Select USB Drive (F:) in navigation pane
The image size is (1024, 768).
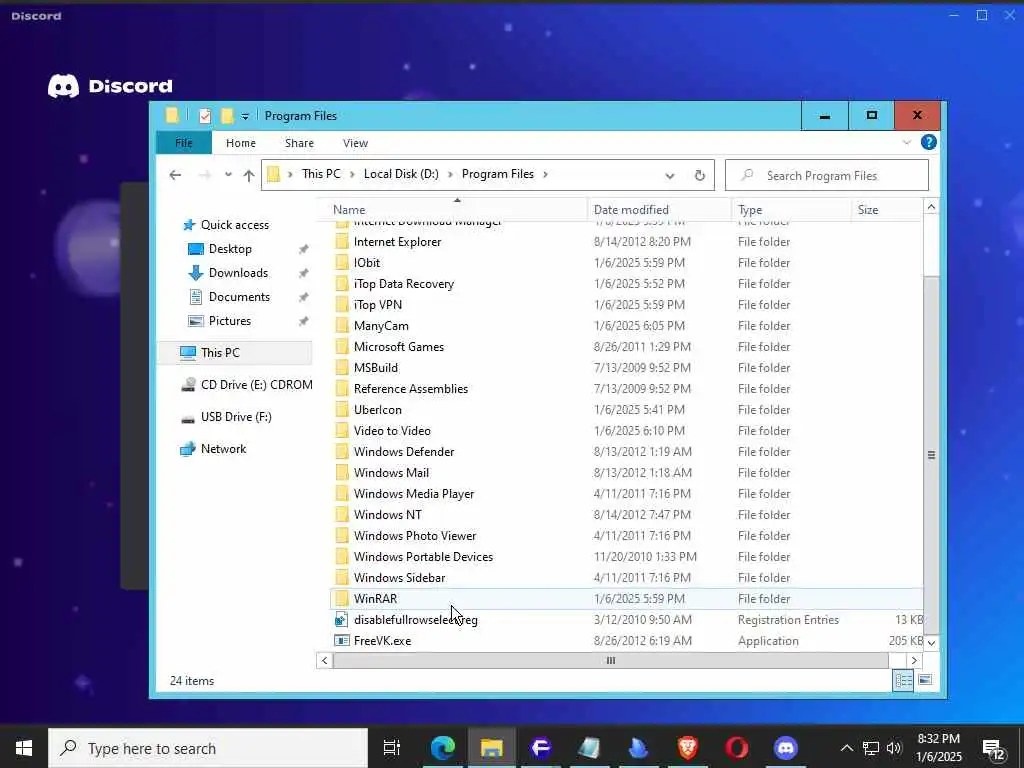236,417
